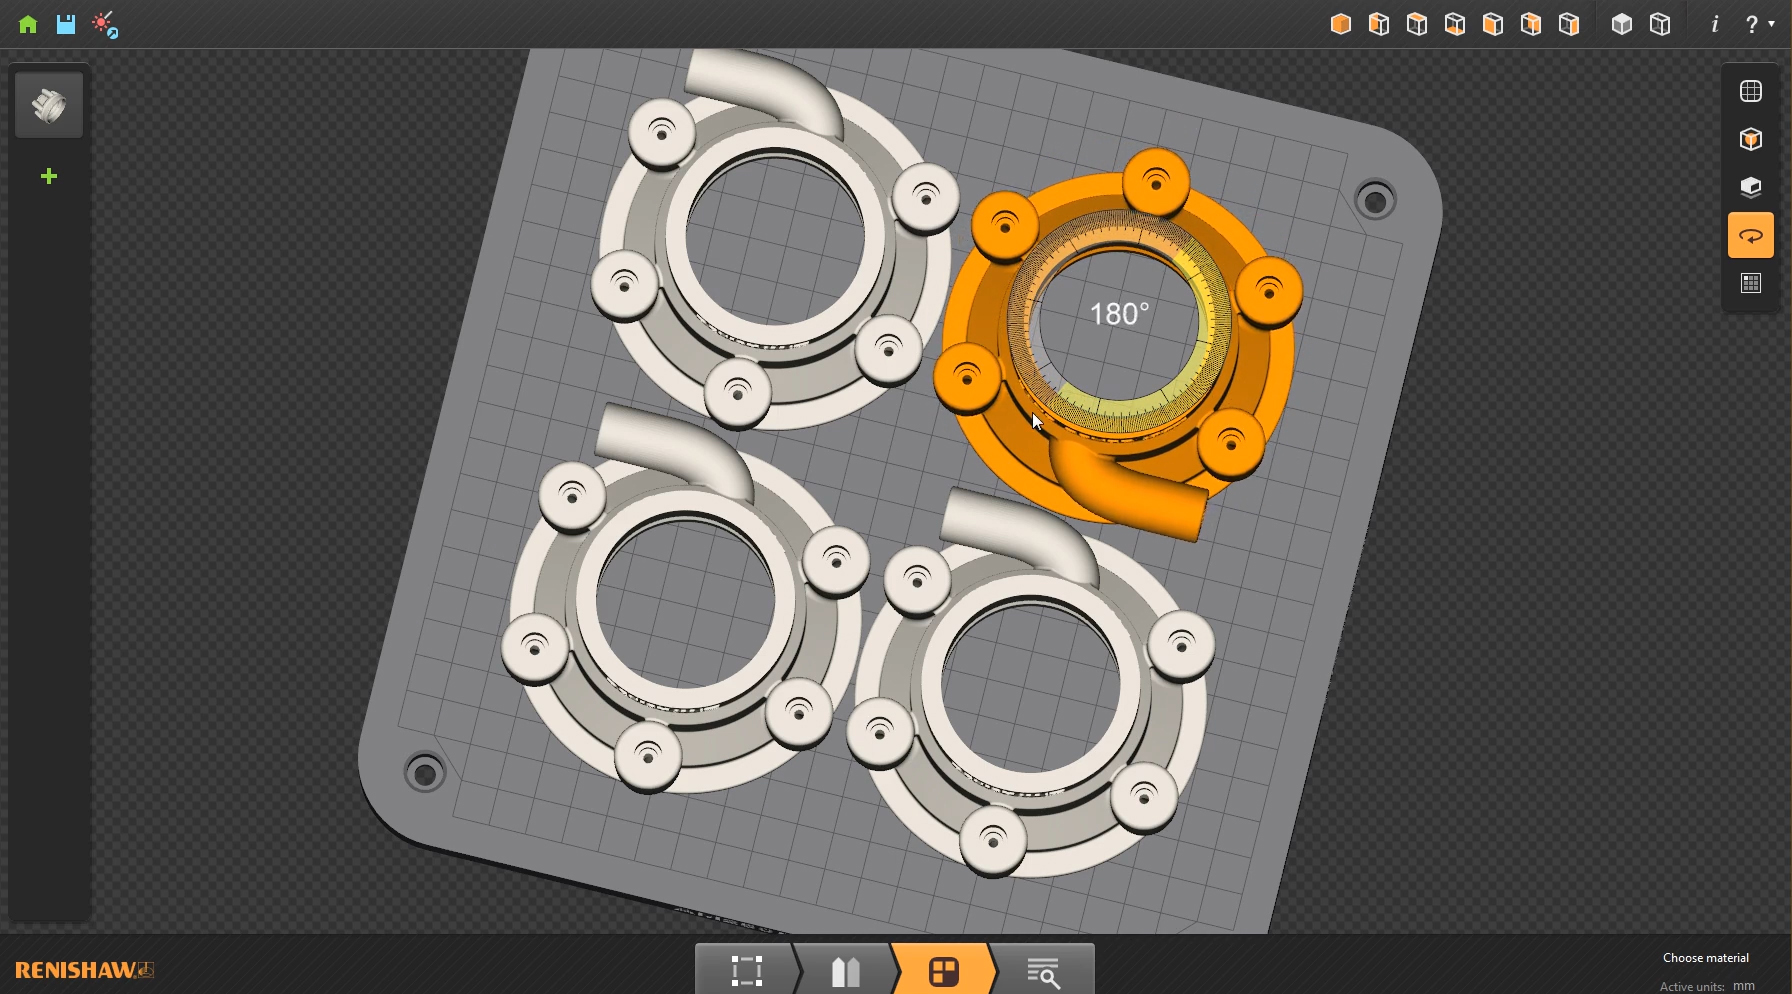Click the Choose material link
Screen dimensions: 1792x994
click(x=1705, y=958)
